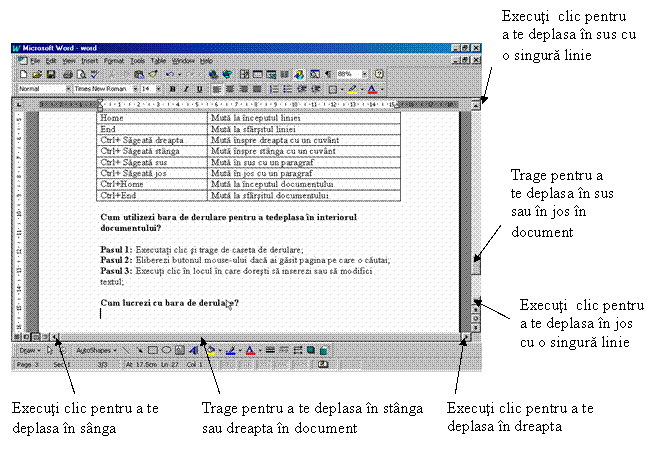The image size is (657, 461).
Task: Click the Print icon in the toolbar
Action: pos(67,74)
